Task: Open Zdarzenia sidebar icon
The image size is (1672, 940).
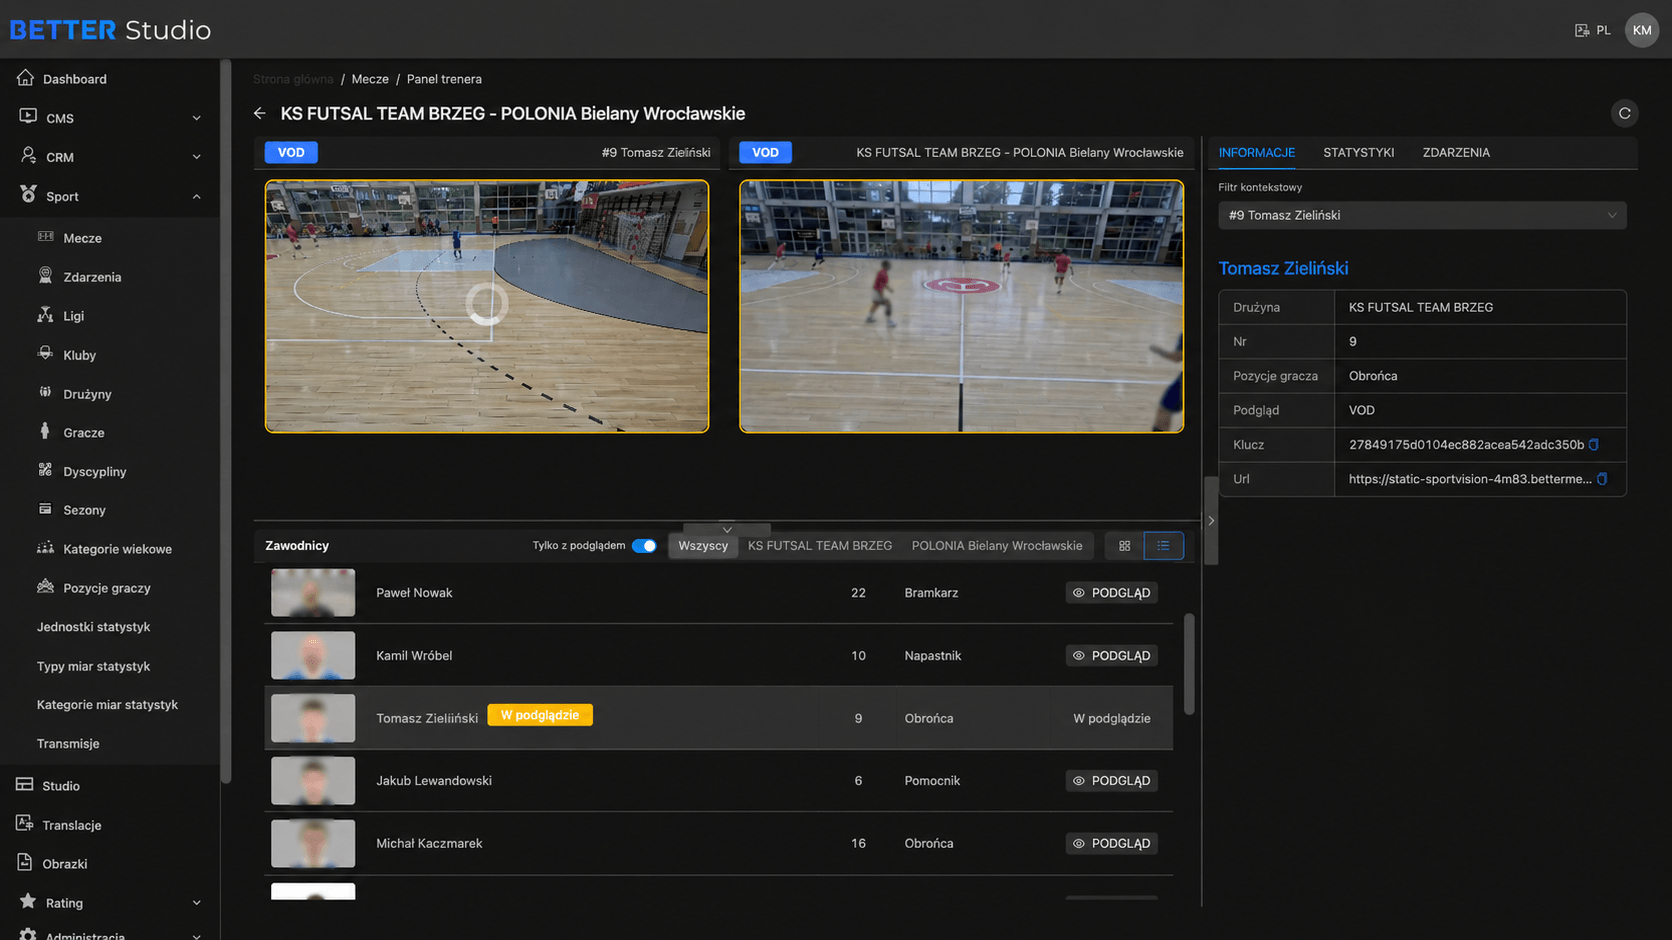Action: click(45, 276)
